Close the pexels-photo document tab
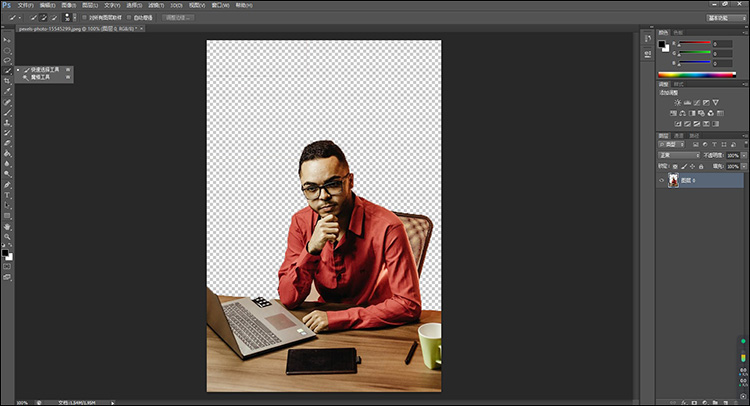The height and width of the screenshot is (406, 750). click(142, 29)
